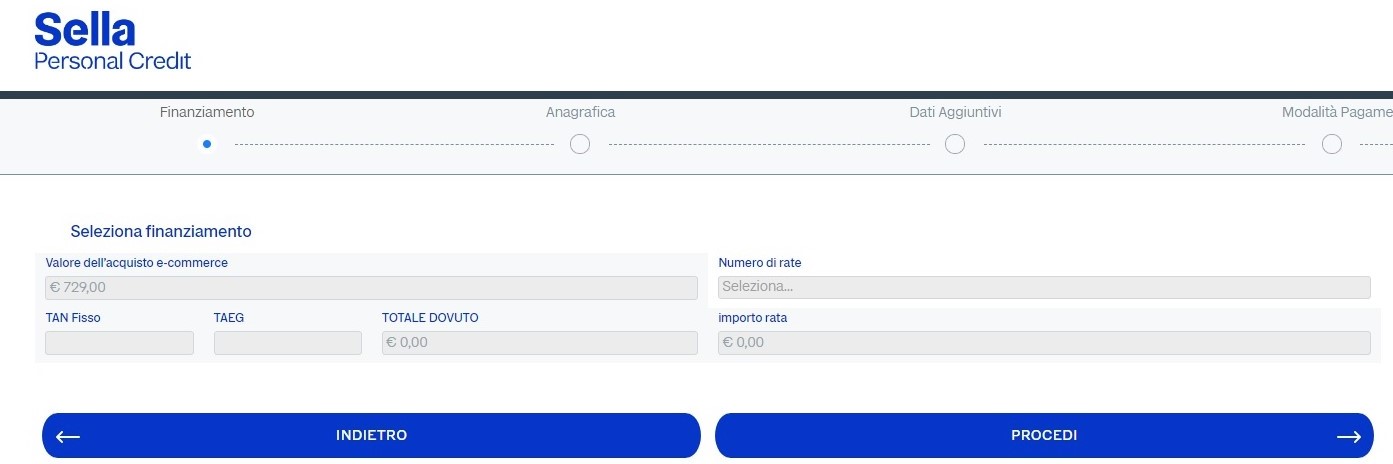
Task: Focus the TAEG field
Action: pos(288,343)
